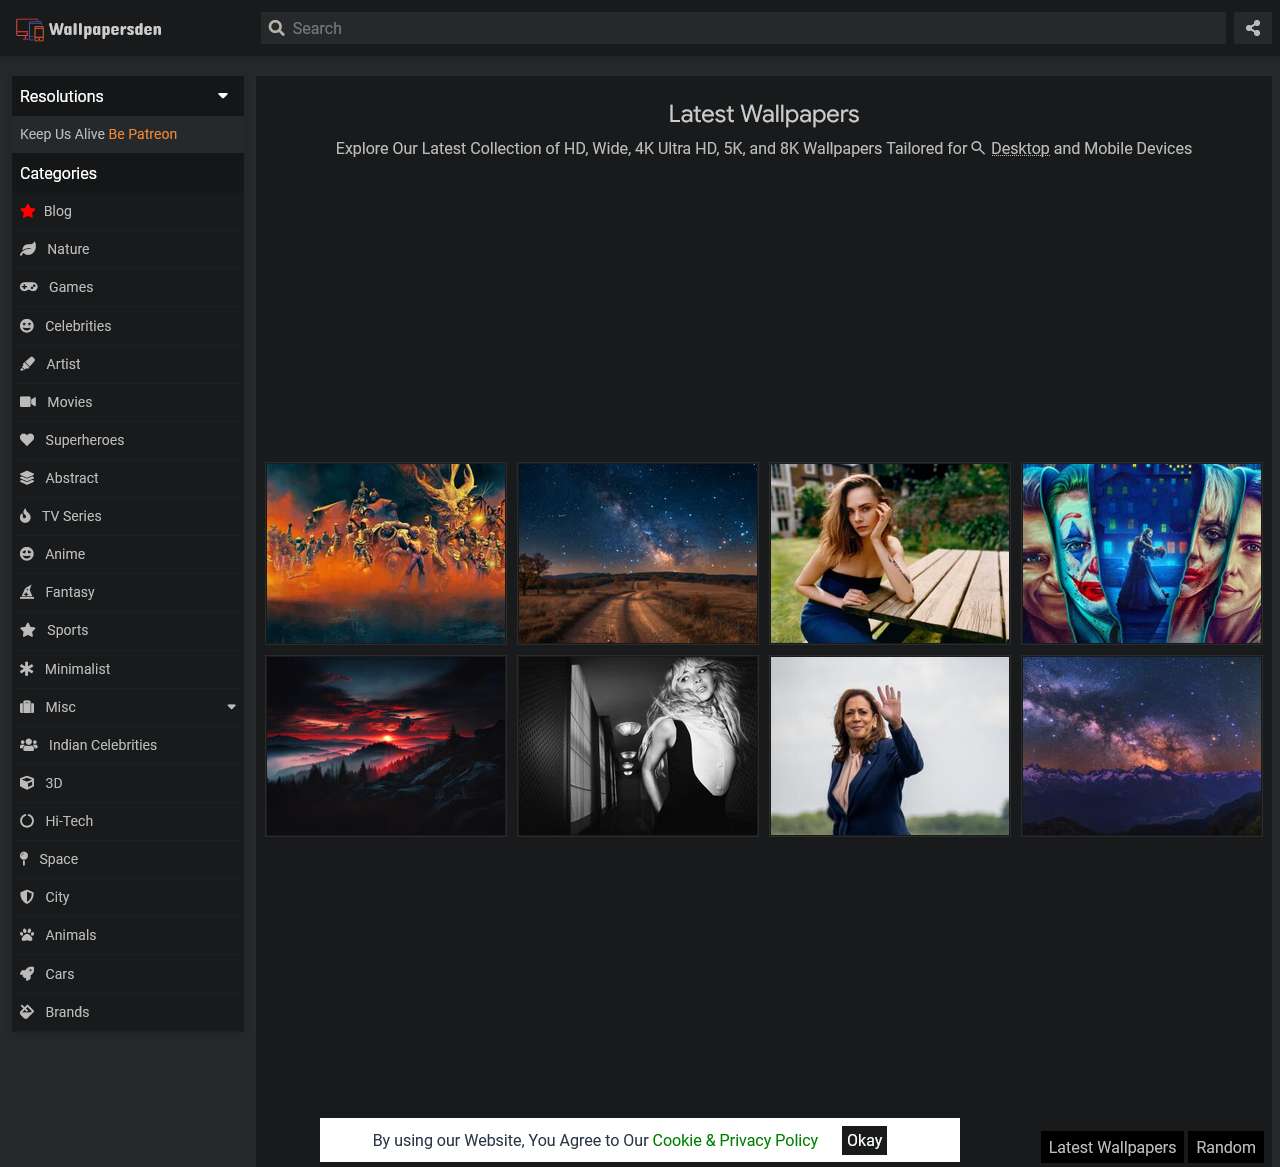Click the Latest Wallpapers heading
Viewport: 1280px width, 1167px height.
pos(764,114)
